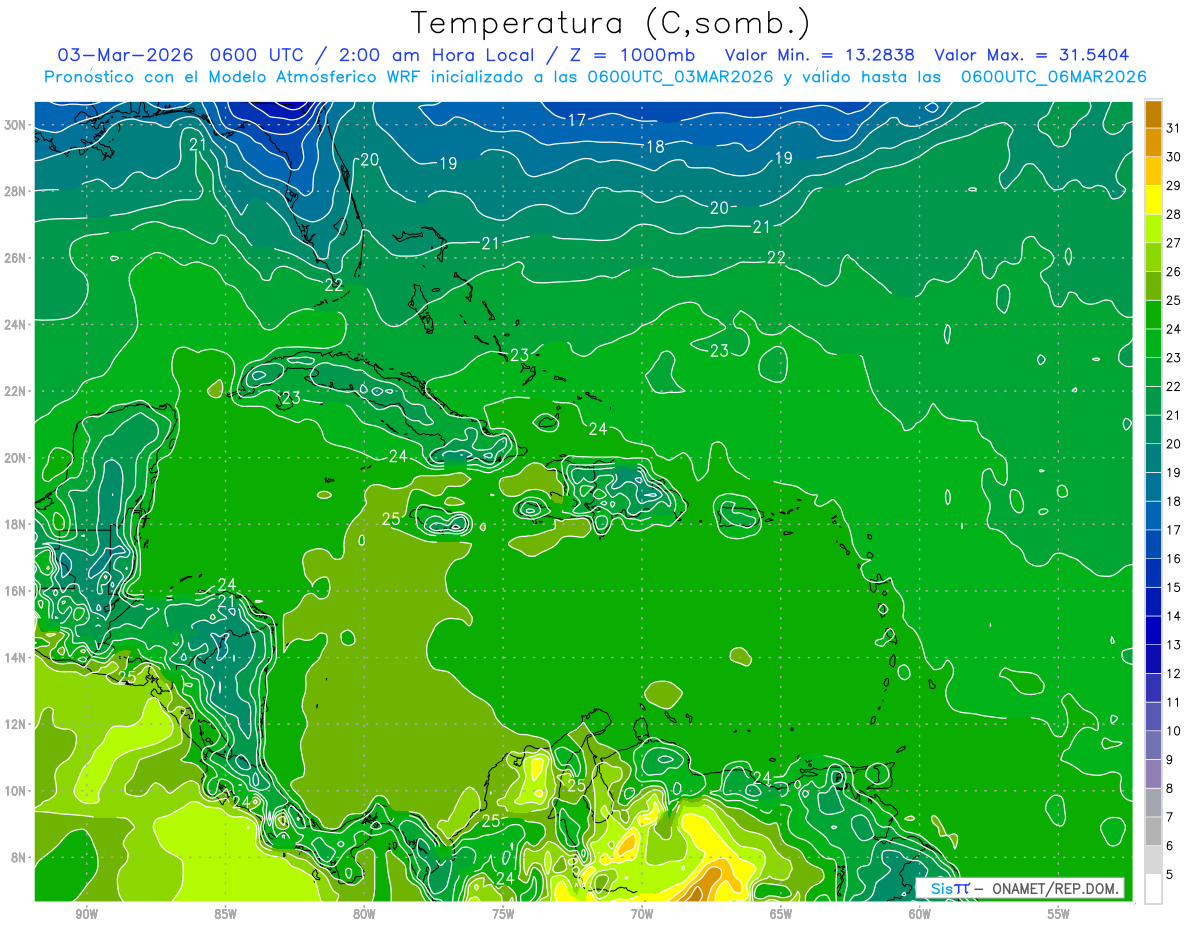
Task: Click the legend scale value '19'
Action: coord(1174,473)
